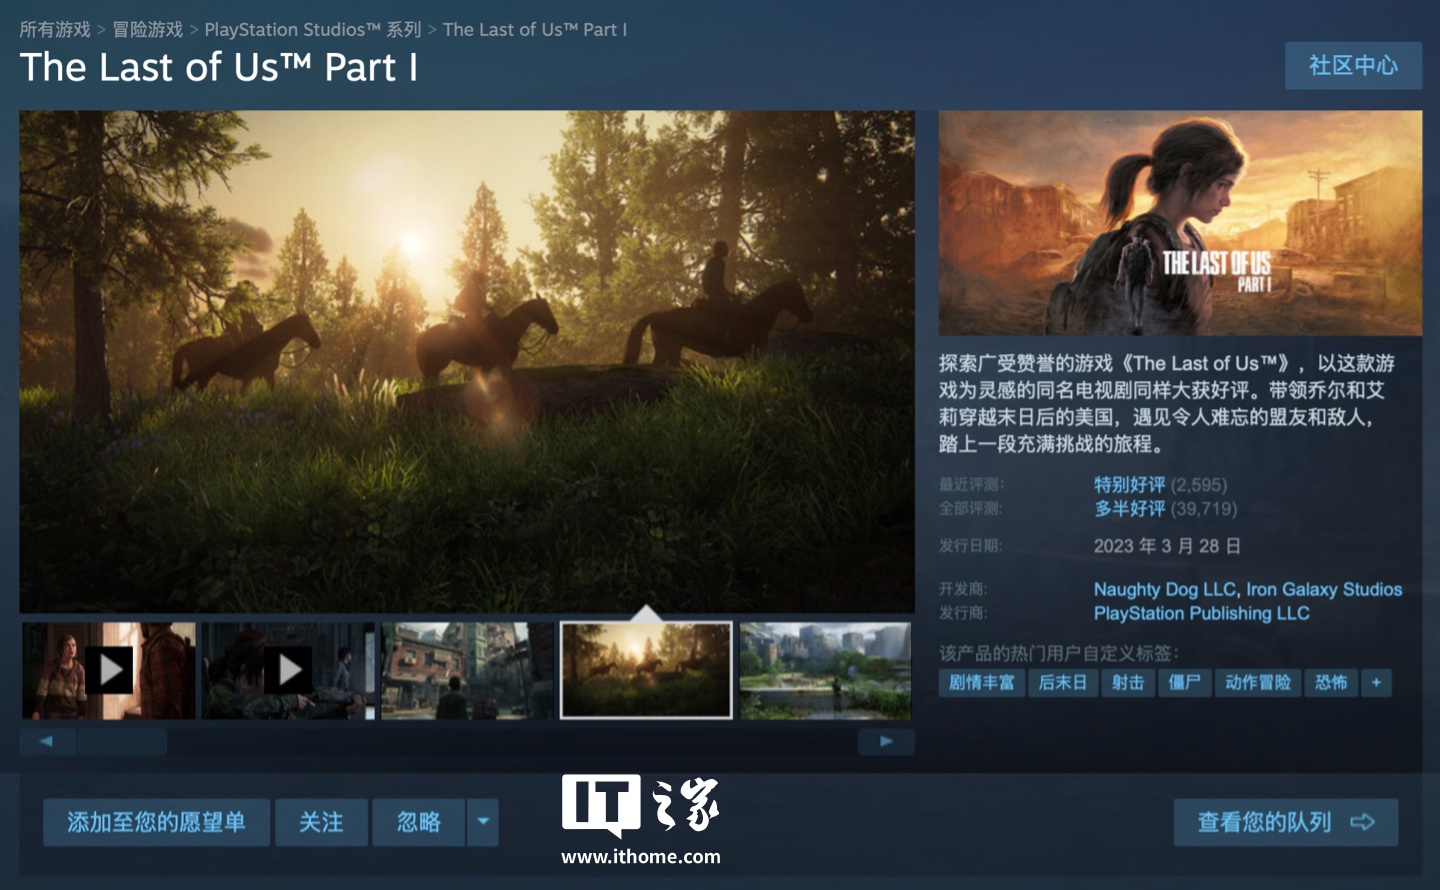Click the thumbnail strip scrollbar handle
The image size is (1440, 890).
point(122,741)
